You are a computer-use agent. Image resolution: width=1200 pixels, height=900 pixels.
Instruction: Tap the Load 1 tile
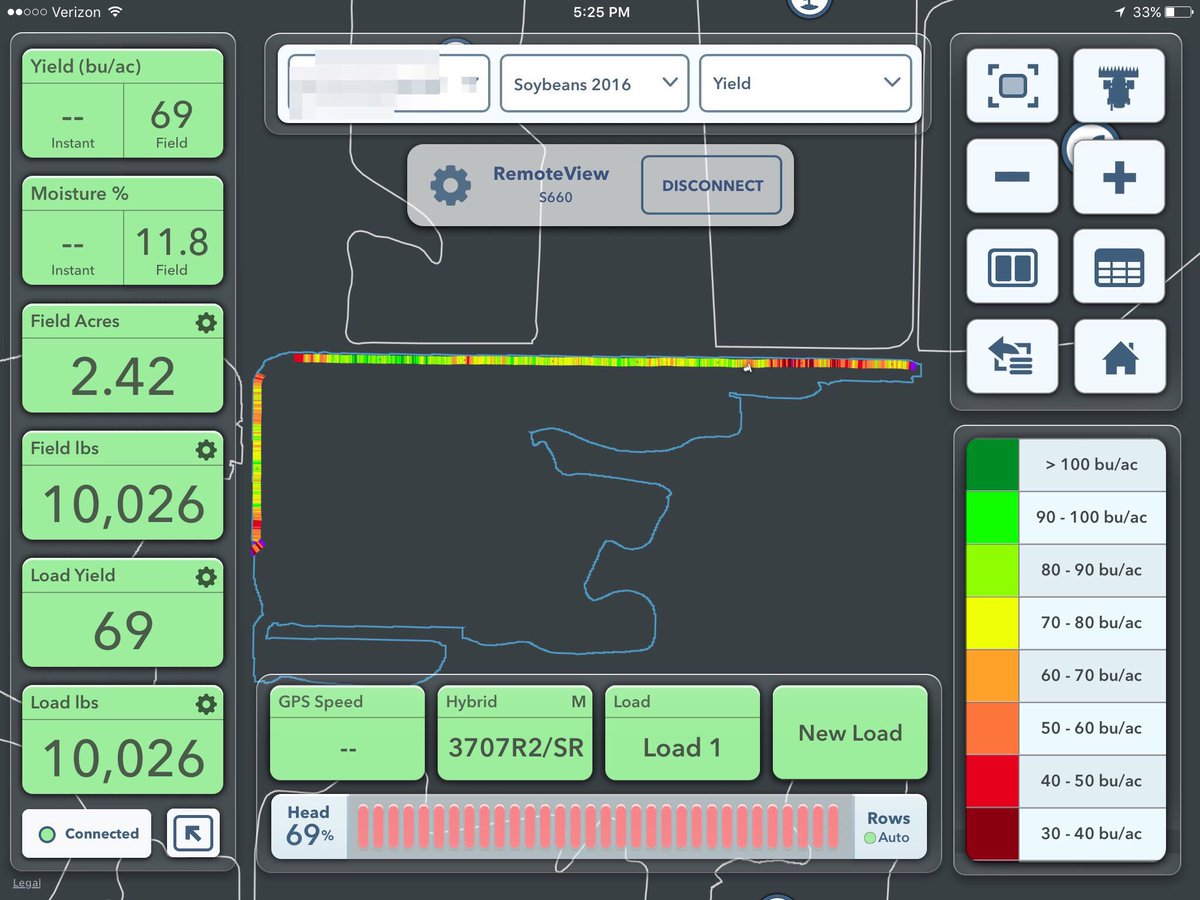tap(682, 733)
